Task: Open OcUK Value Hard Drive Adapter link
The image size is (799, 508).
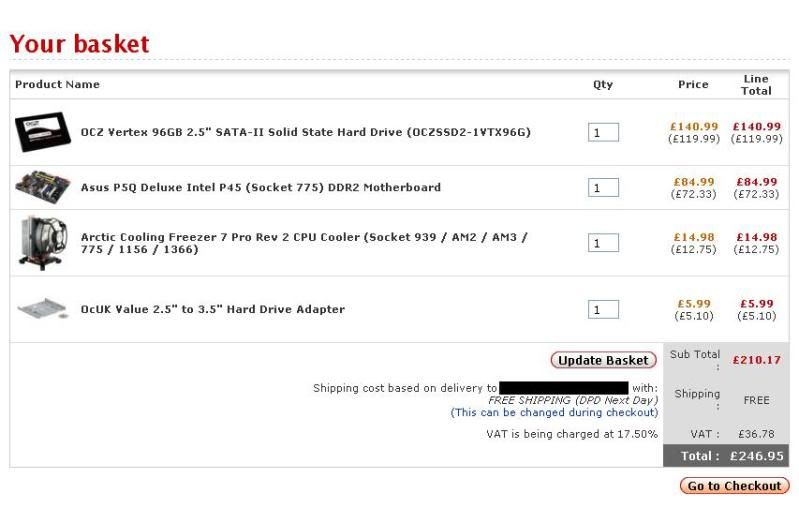Action: tap(212, 309)
